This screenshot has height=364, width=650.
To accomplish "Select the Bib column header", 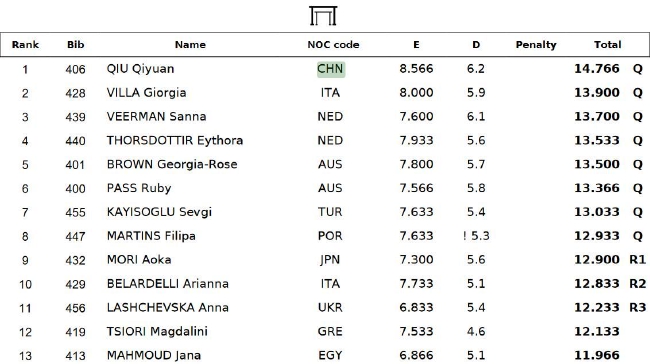I will [x=75, y=45].
